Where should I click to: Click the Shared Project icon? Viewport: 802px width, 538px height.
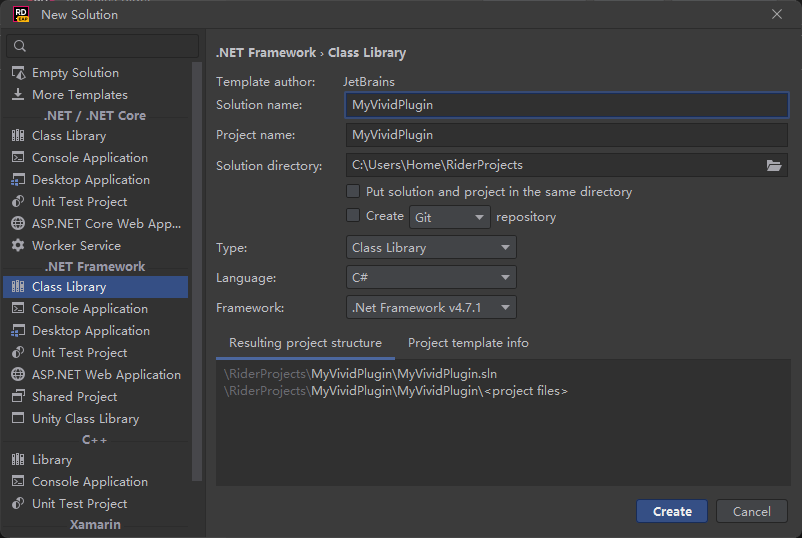pyautogui.click(x=18, y=396)
